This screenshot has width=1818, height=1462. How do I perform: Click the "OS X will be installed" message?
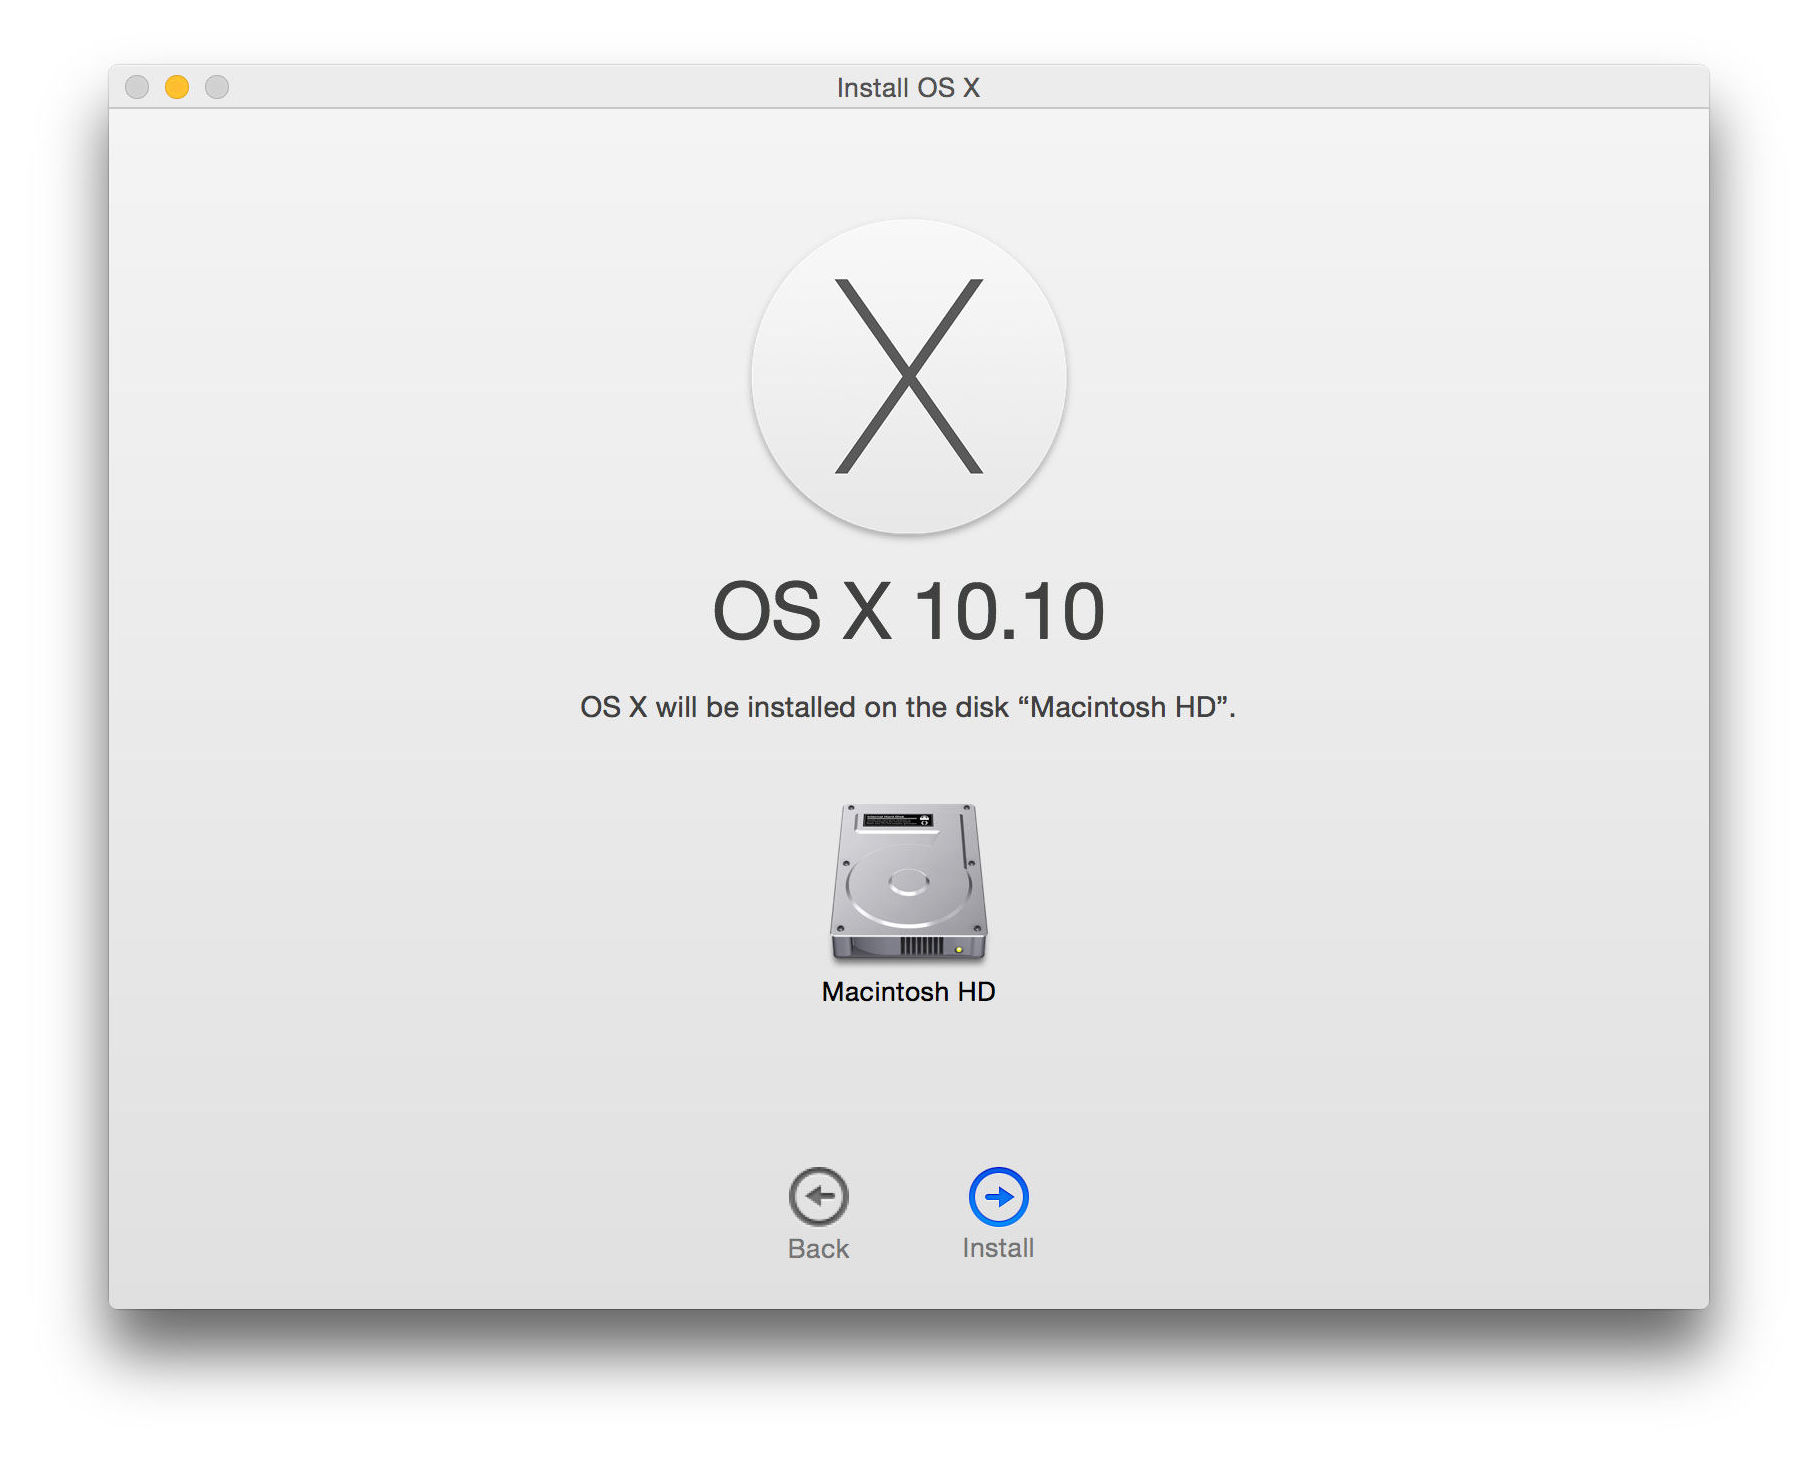point(908,707)
